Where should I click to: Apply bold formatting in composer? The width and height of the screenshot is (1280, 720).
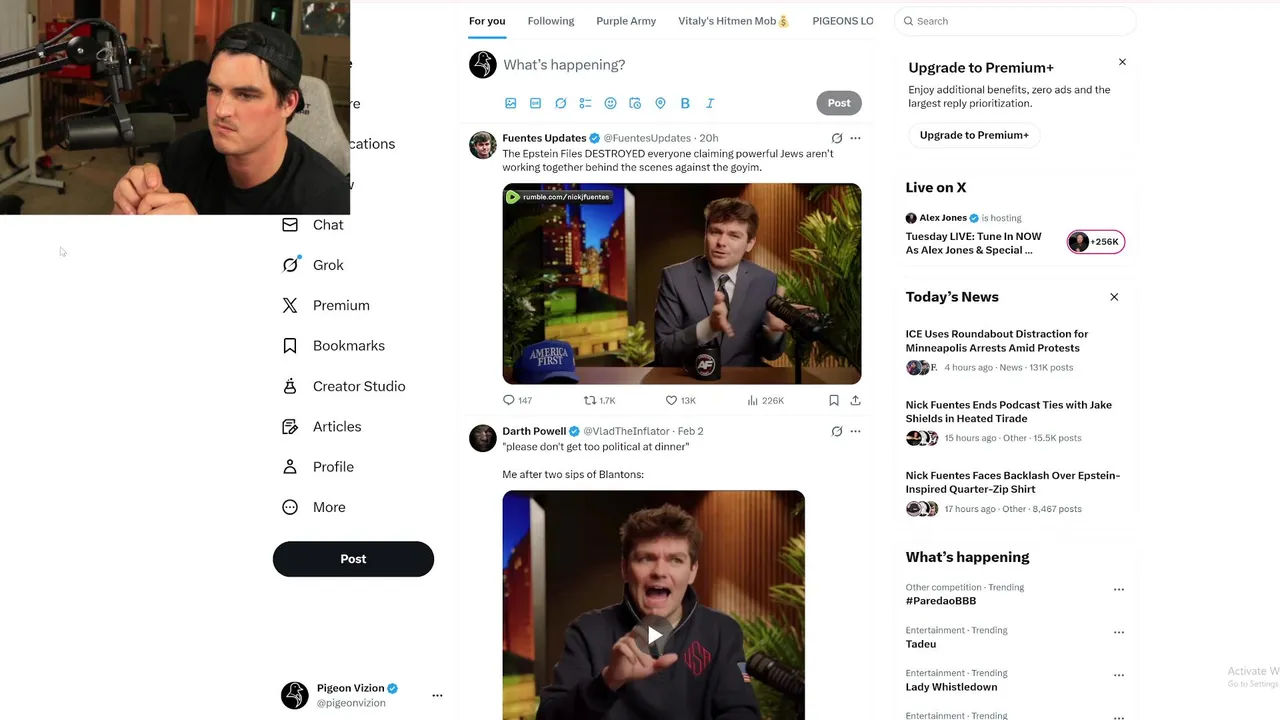pyautogui.click(x=685, y=103)
